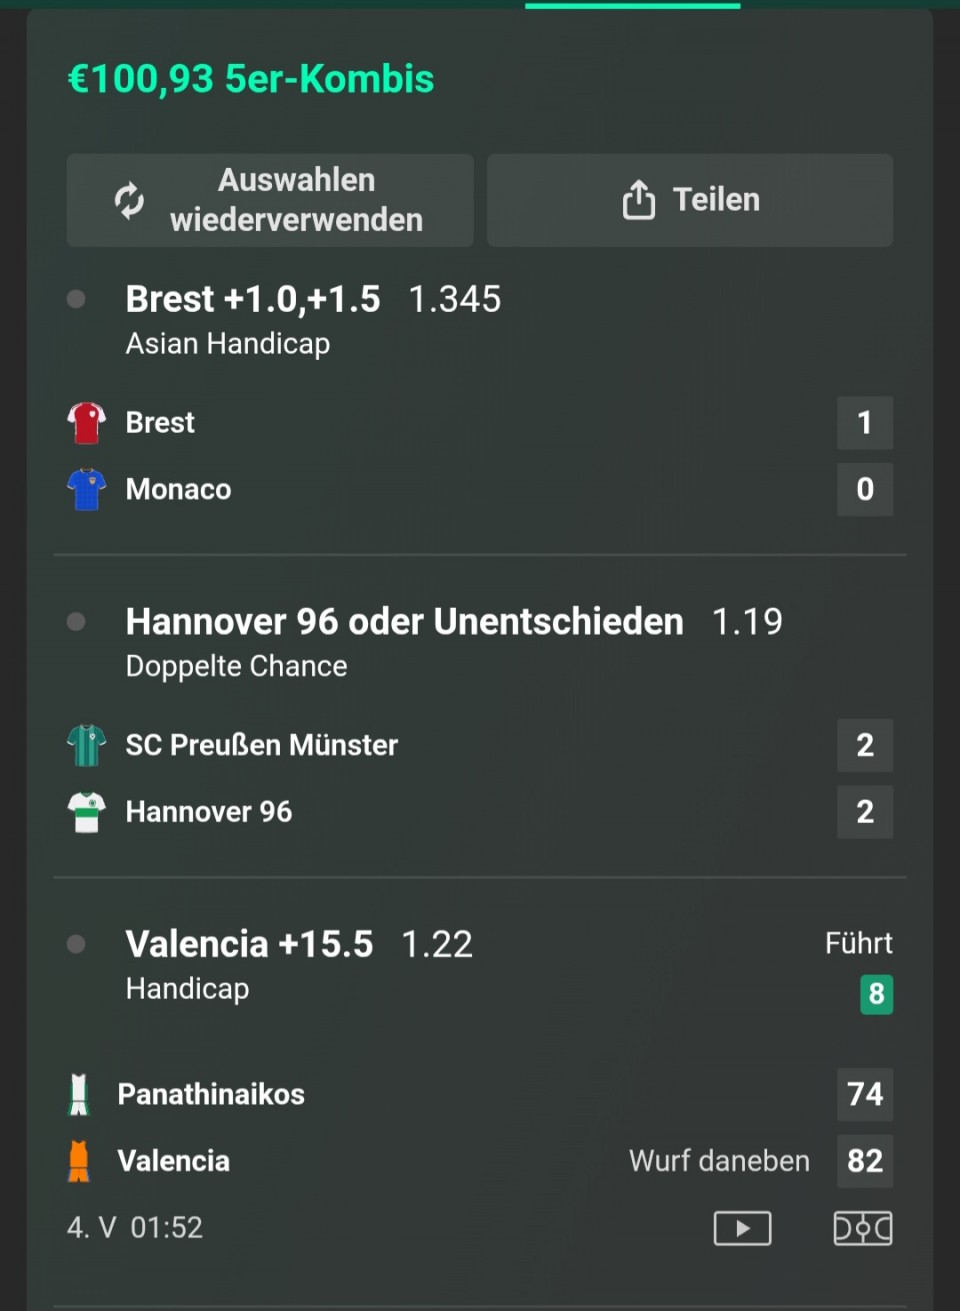Image resolution: width=960 pixels, height=1311 pixels.
Task: Click SC Preußen Münster striped jersey icon
Action: pyautogui.click(x=87, y=745)
